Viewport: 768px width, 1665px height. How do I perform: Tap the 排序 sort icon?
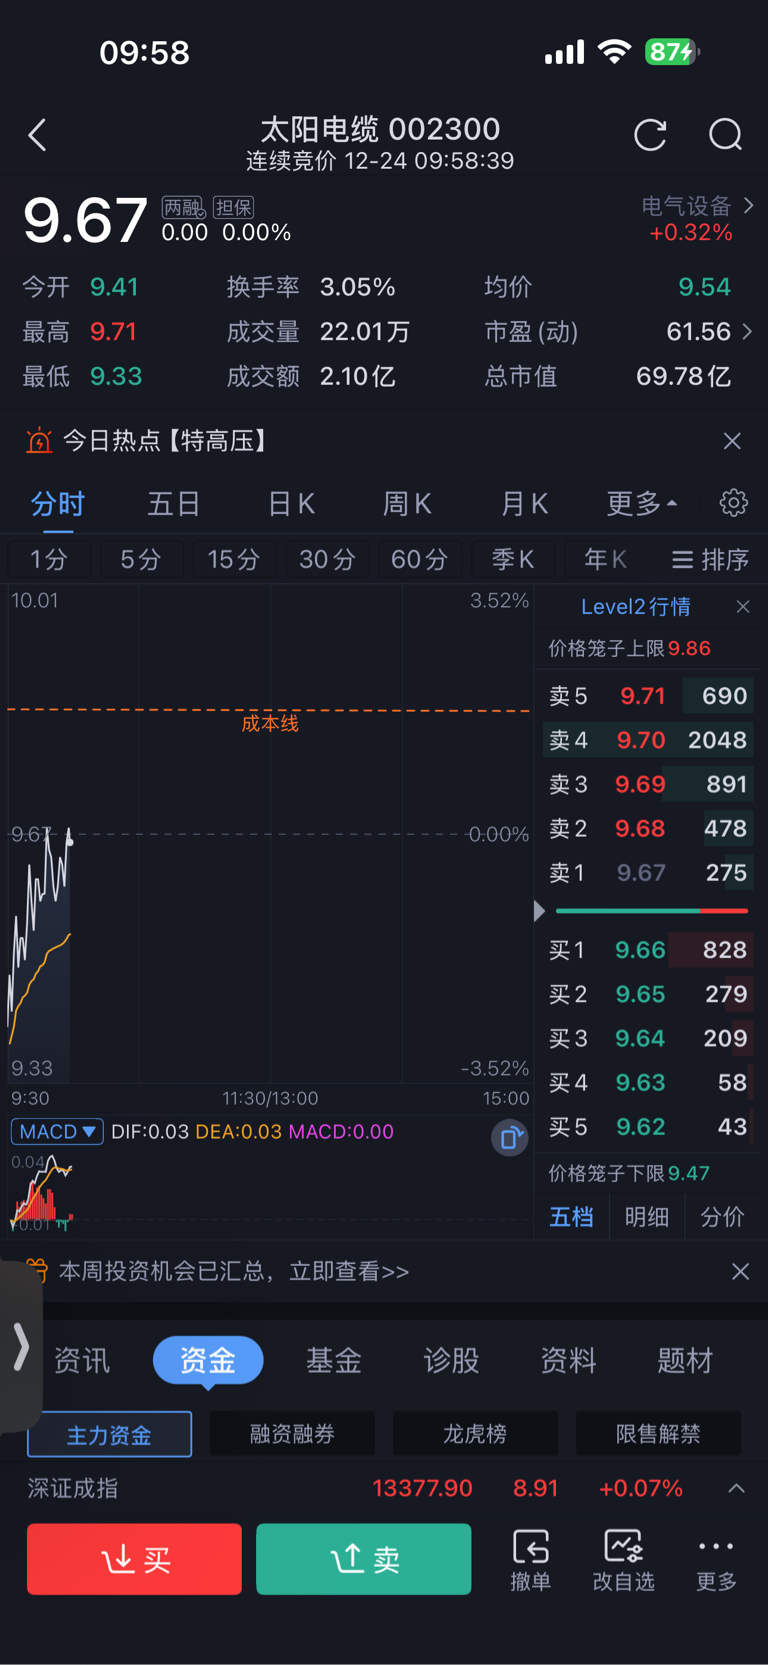tap(710, 559)
